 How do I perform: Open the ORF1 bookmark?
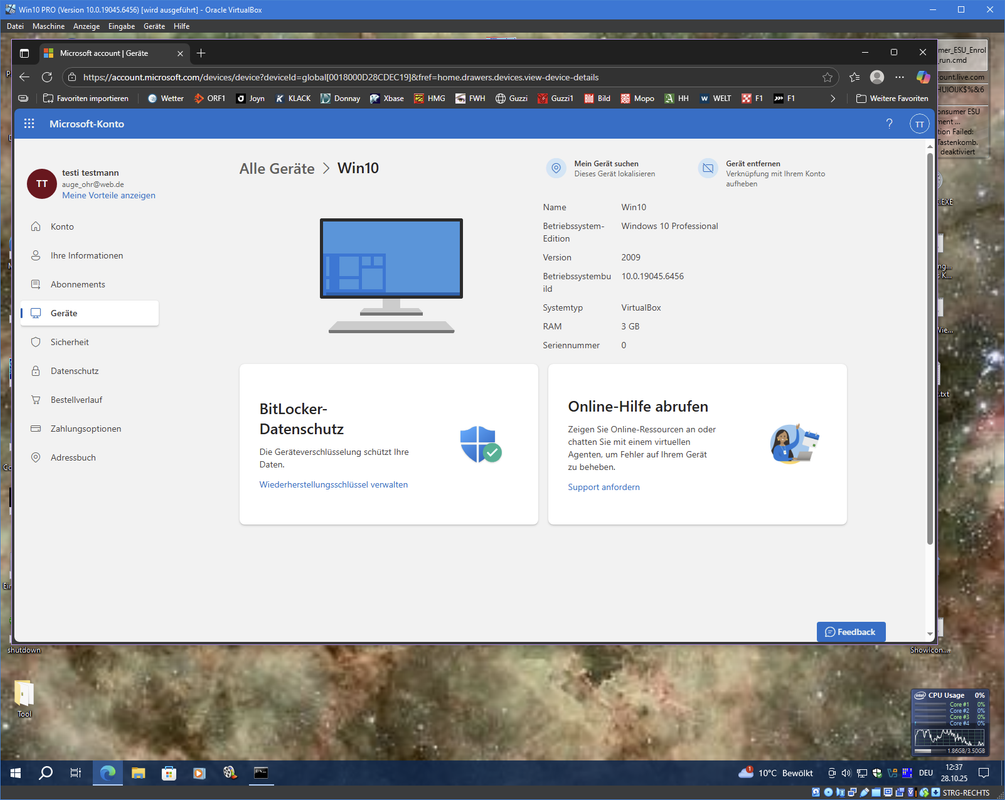[x=210, y=98]
